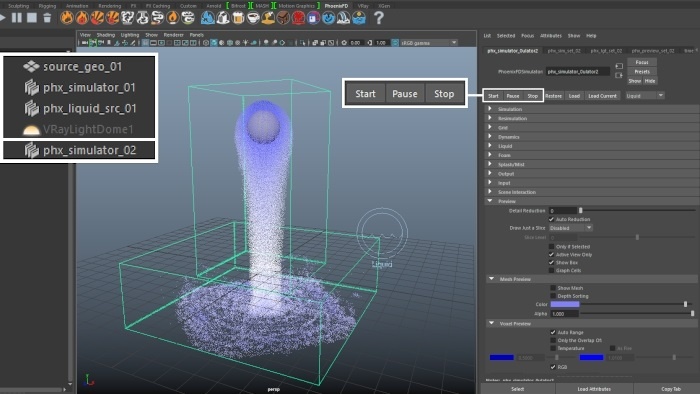Click the select camera icon in viewport toolbar
This screenshot has width=700, height=394.
(84, 43)
